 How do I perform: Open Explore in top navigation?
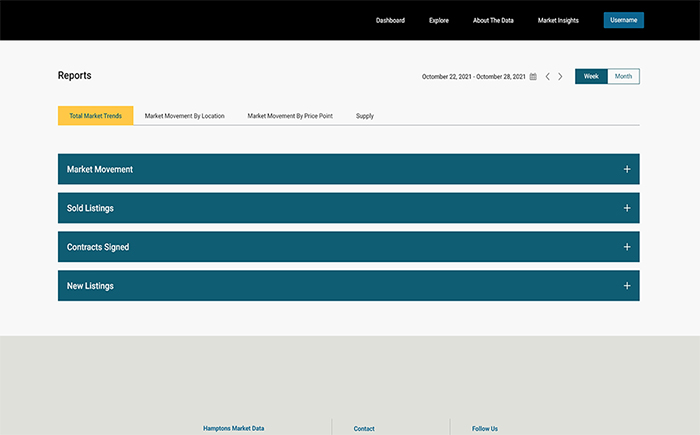click(439, 20)
